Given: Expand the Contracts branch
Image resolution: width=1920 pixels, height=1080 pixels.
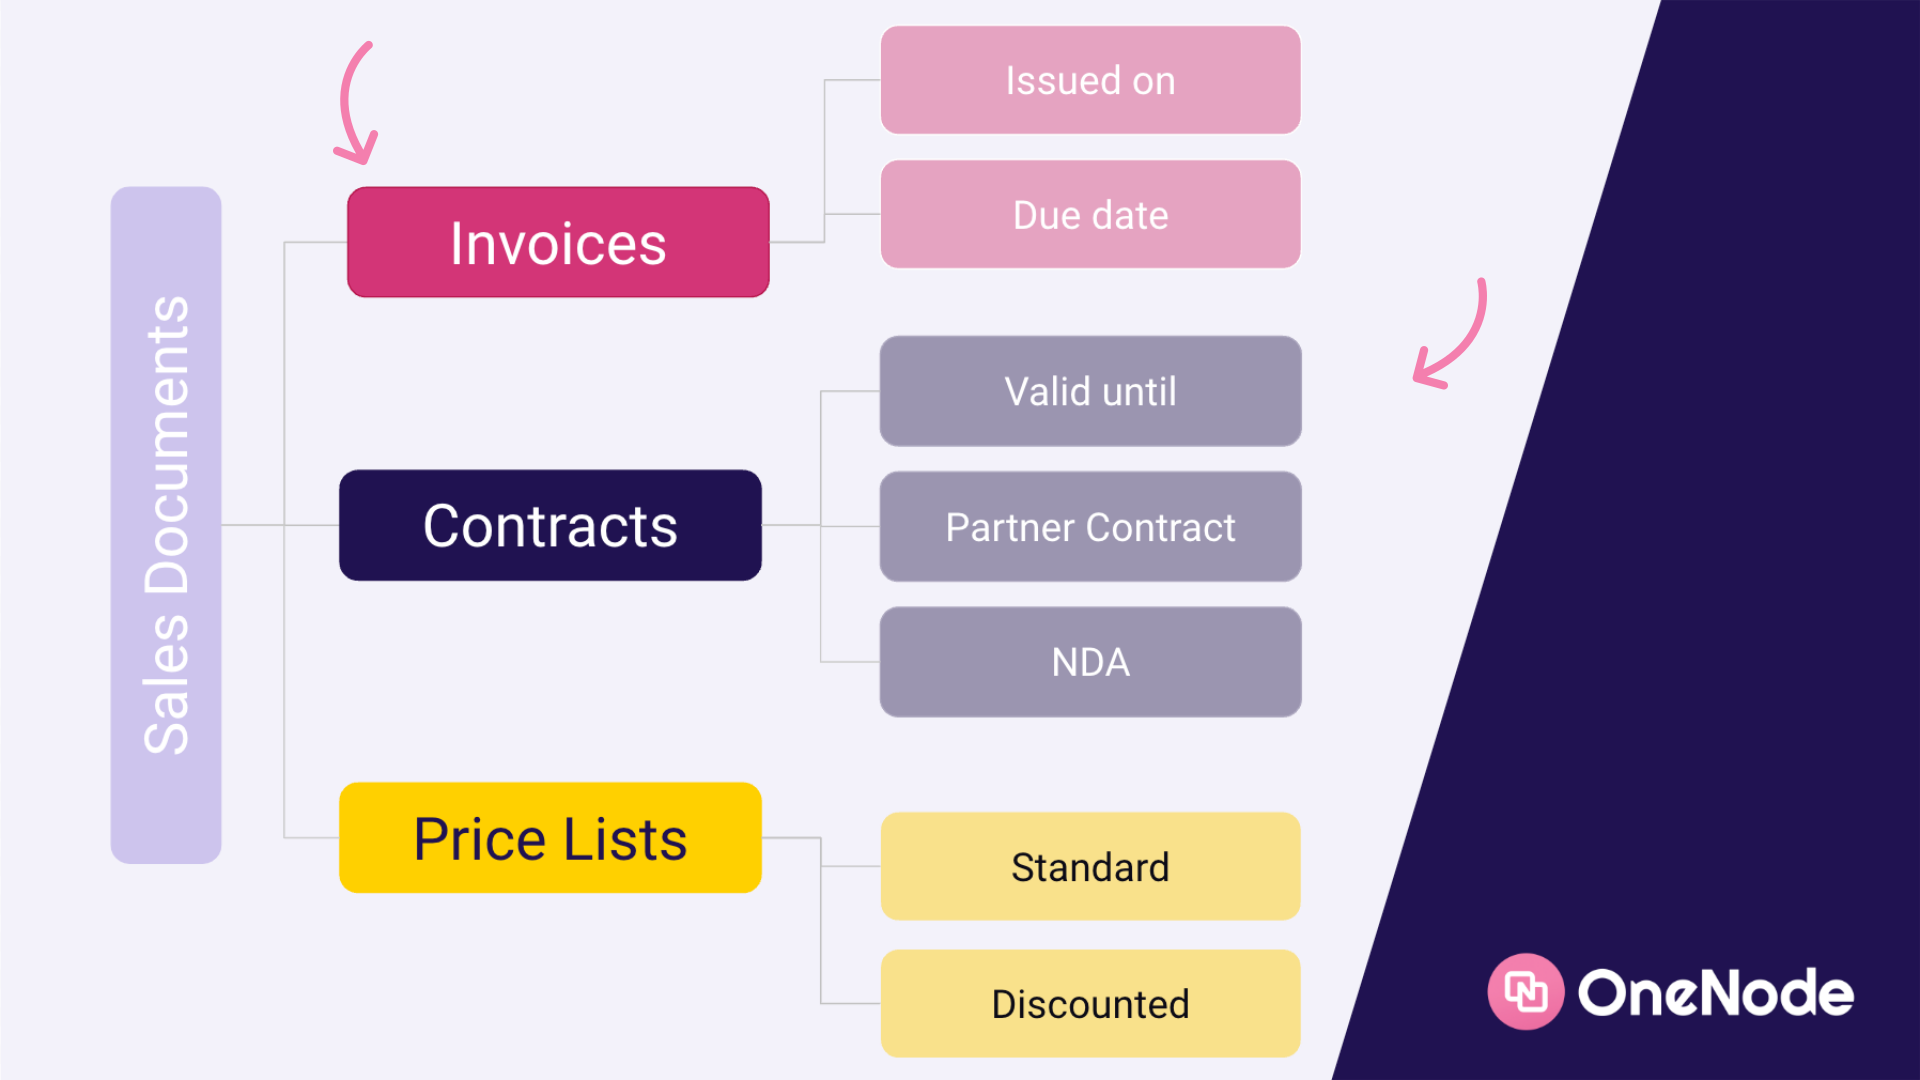Looking at the screenshot, I should click(x=550, y=525).
